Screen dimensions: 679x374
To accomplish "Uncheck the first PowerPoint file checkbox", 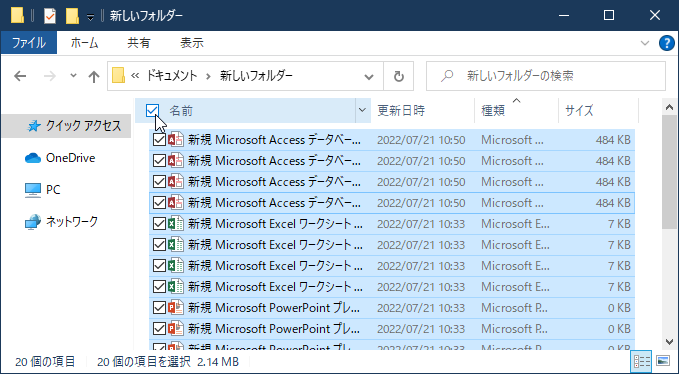I will 159,308.
